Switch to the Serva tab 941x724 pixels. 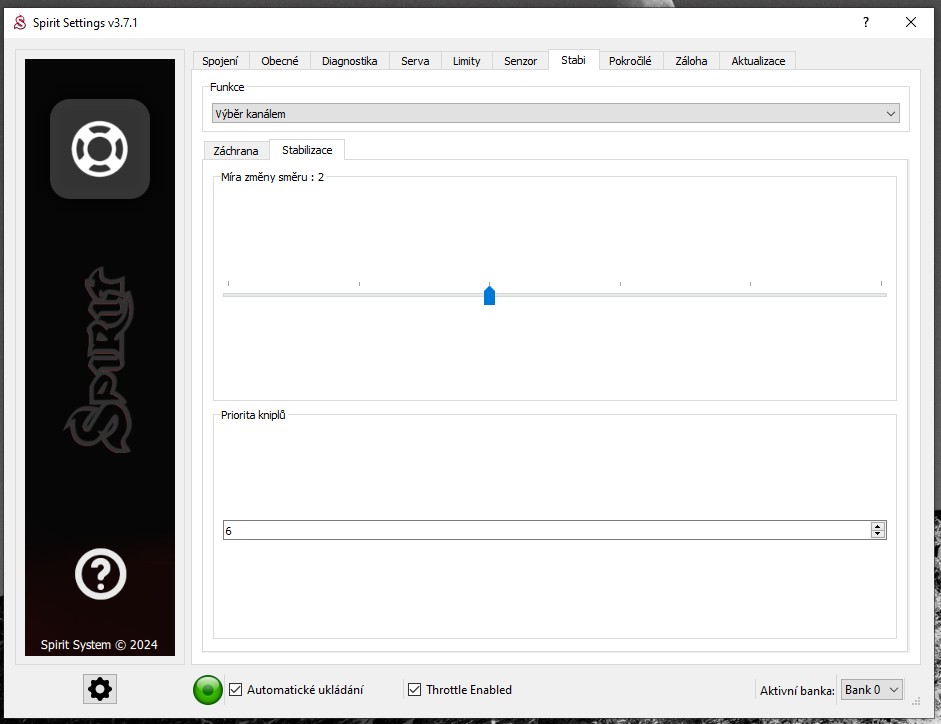click(415, 61)
